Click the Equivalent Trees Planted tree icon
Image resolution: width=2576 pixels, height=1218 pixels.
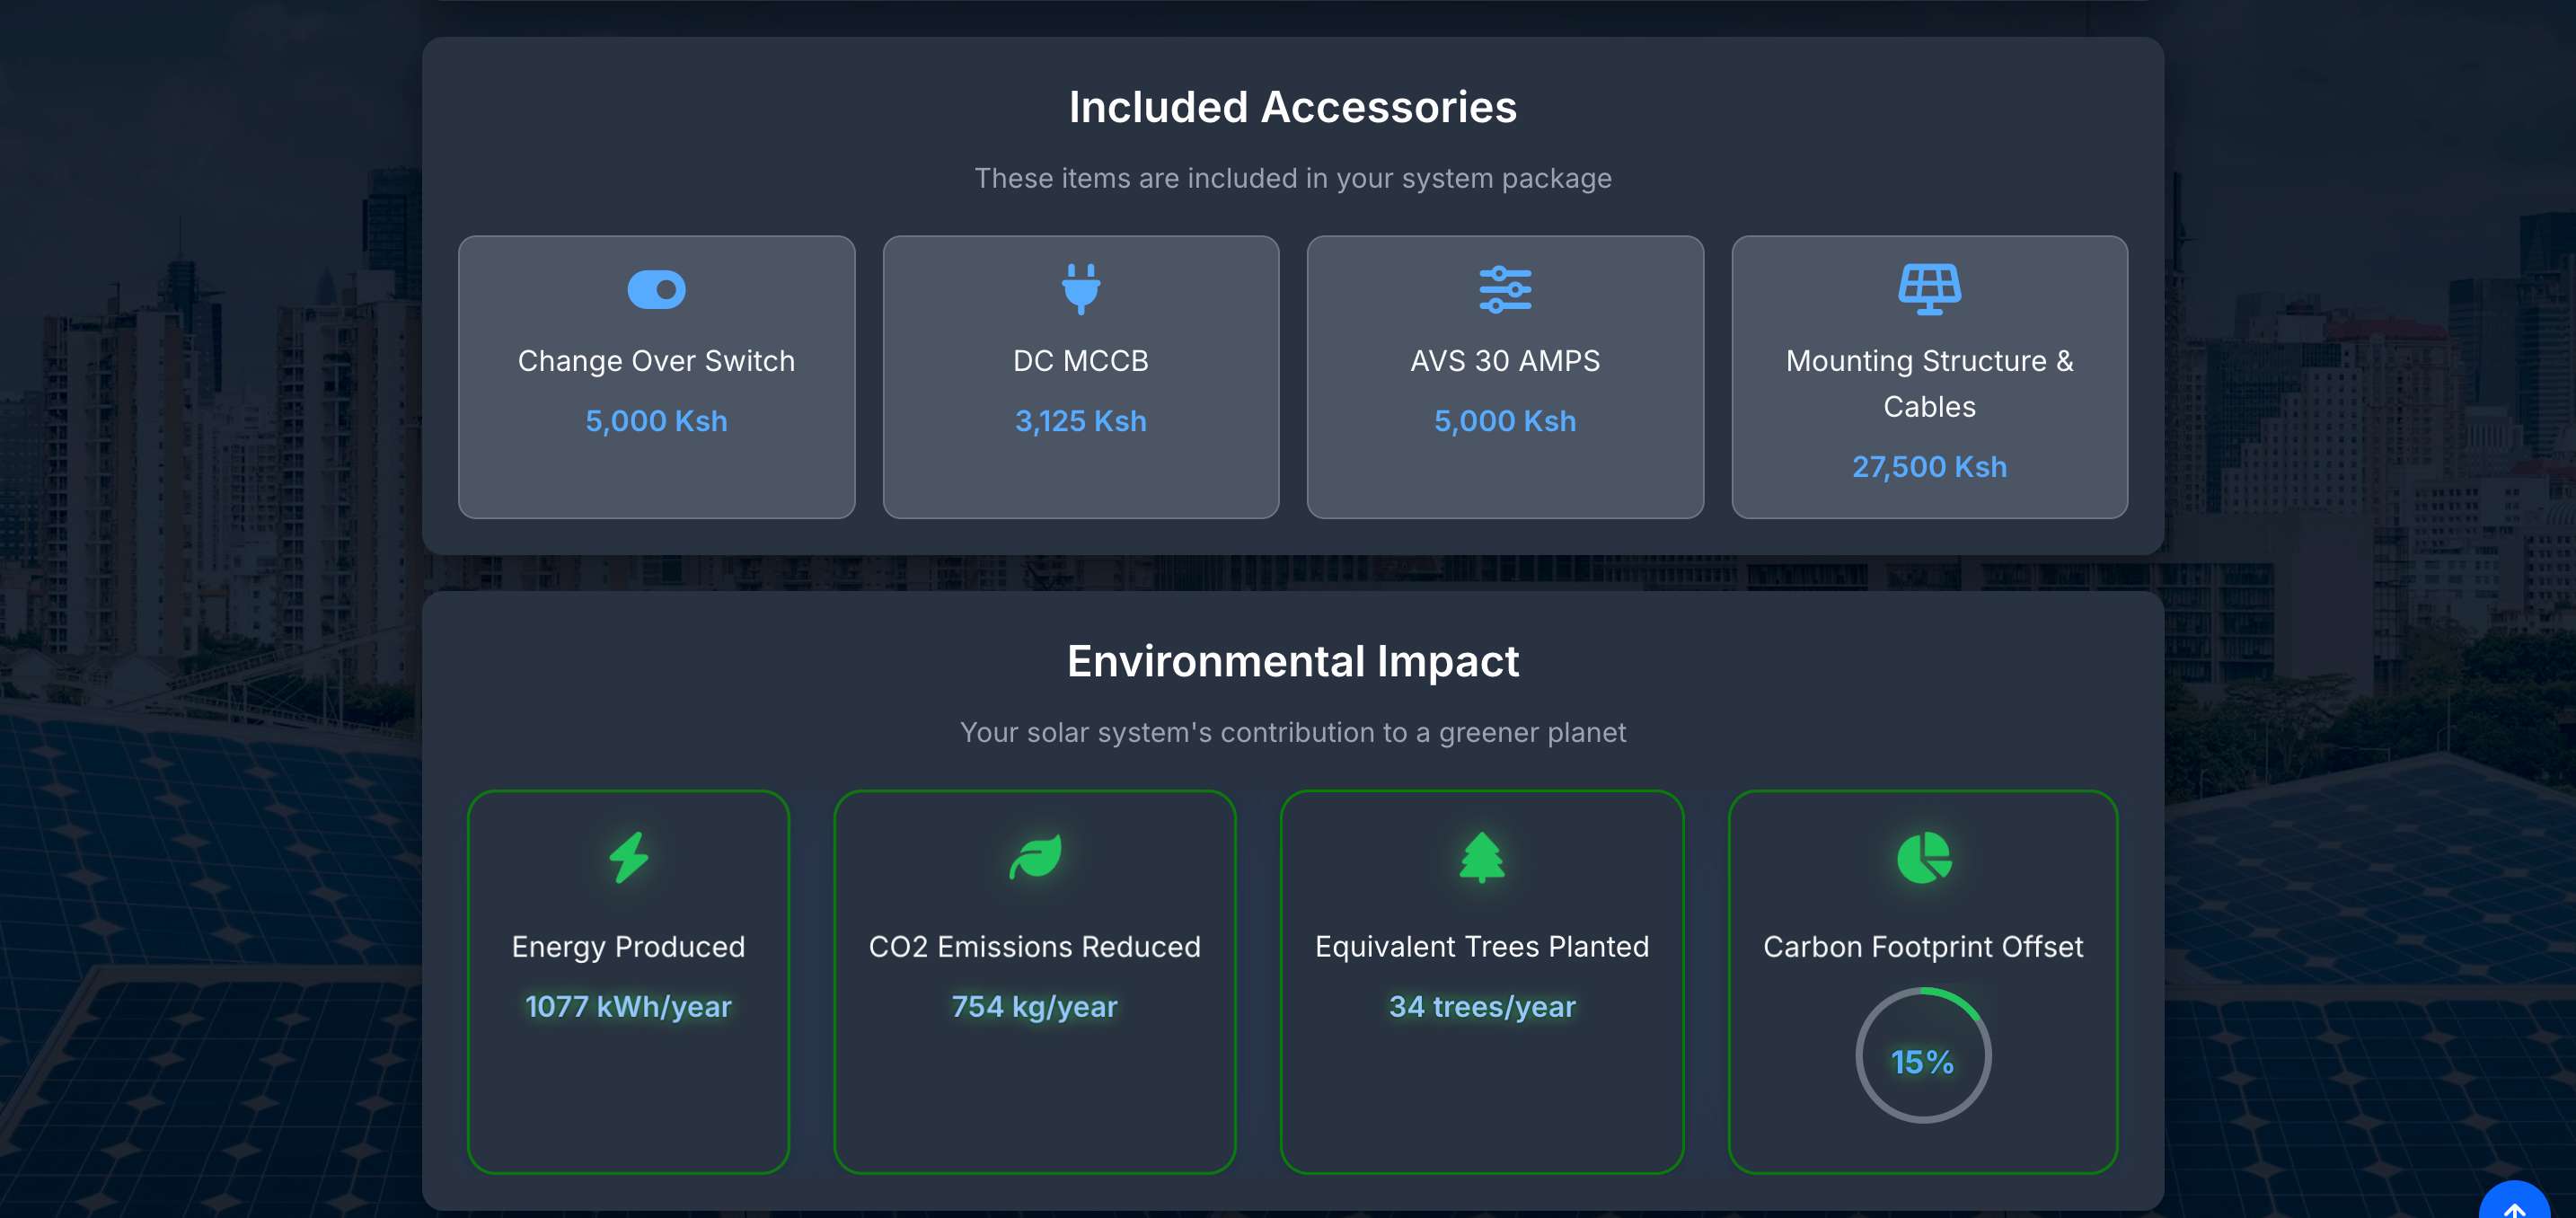click(1481, 857)
